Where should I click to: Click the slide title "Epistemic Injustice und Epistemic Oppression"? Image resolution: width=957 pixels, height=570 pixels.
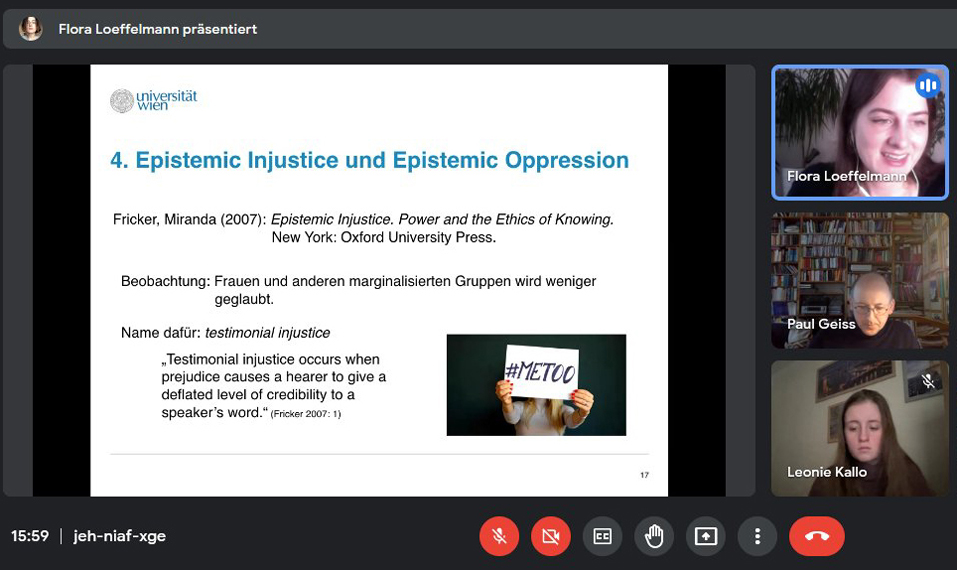point(369,160)
